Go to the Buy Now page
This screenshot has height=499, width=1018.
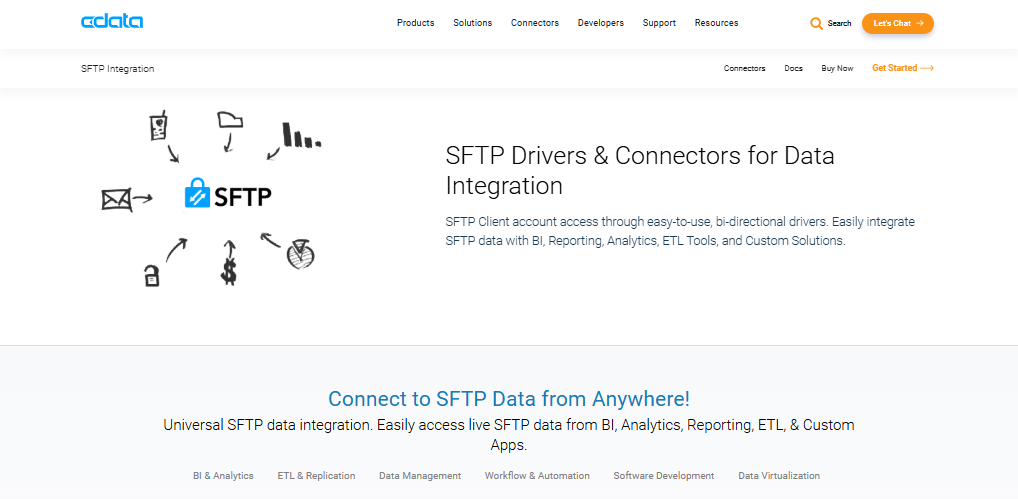[x=837, y=68]
